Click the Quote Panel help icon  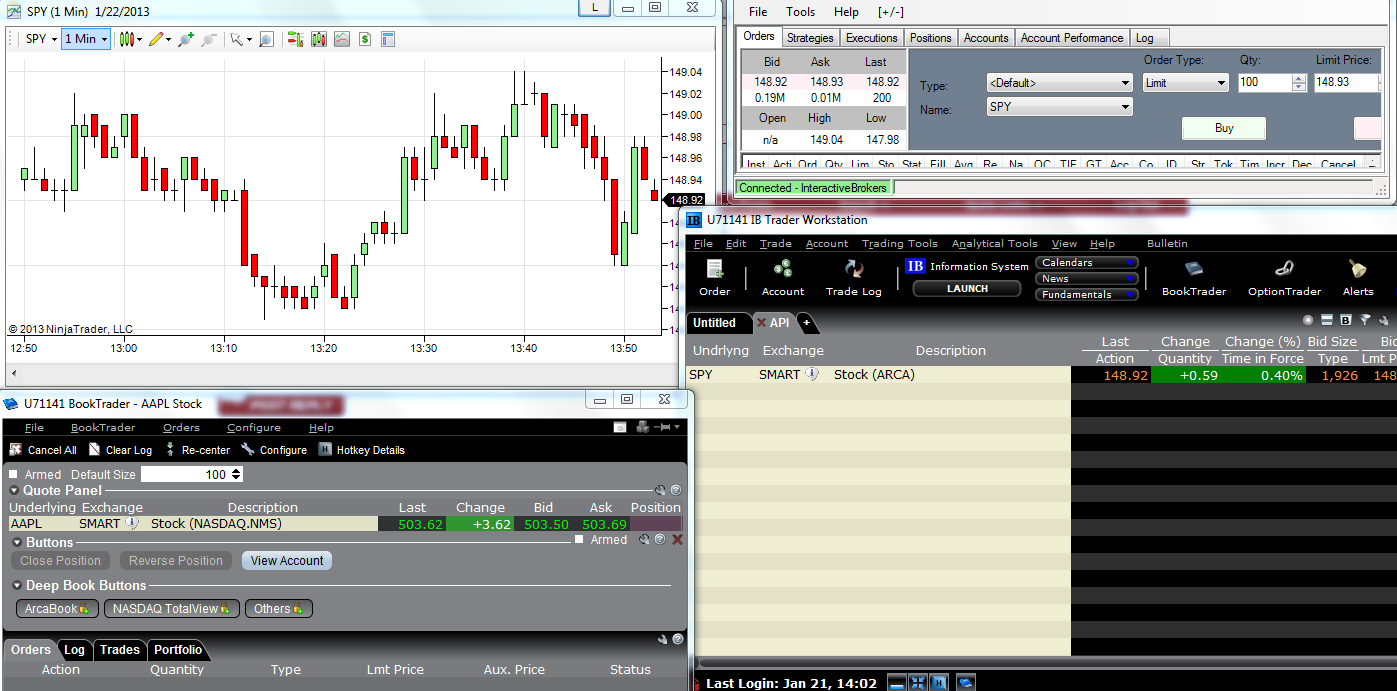[x=676, y=490]
